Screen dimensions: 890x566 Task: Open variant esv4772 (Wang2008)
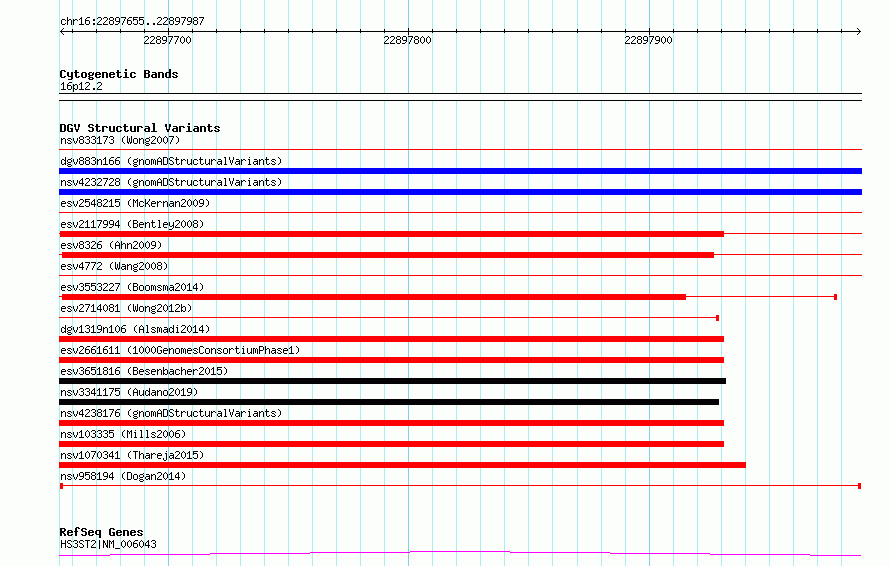coord(114,266)
